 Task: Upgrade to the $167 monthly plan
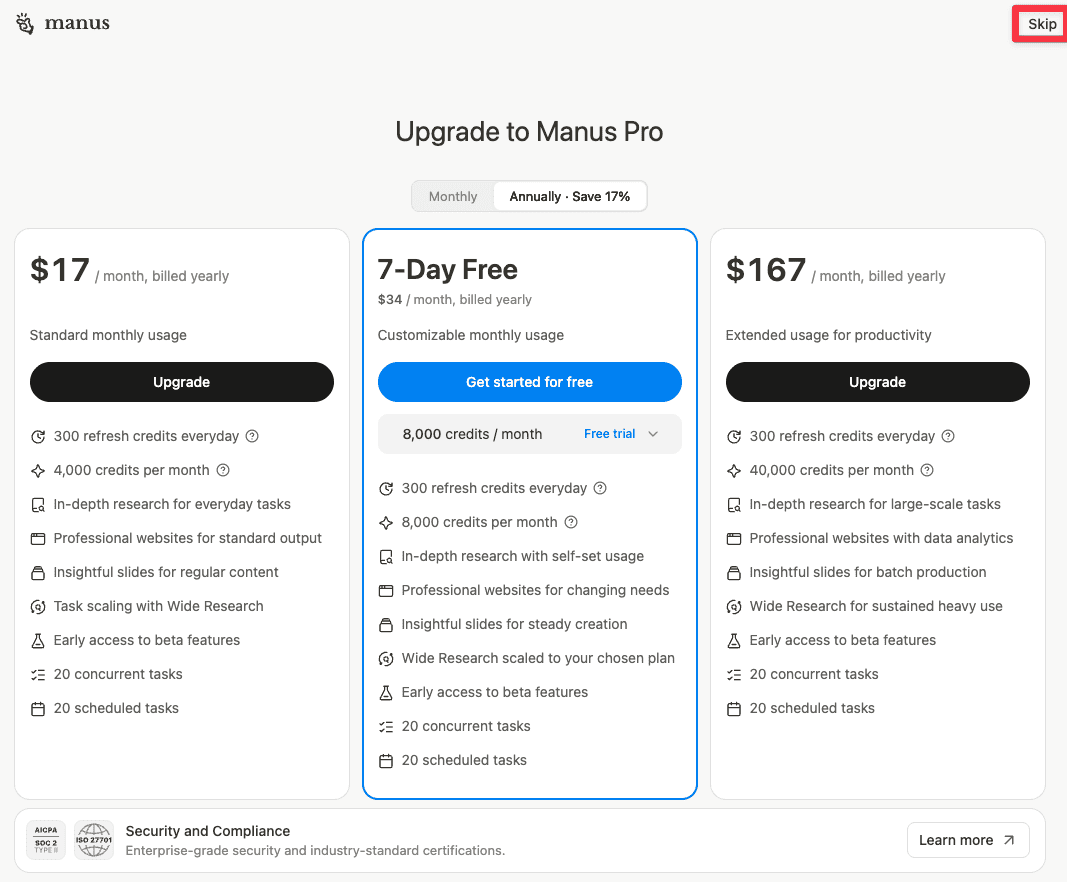pos(877,382)
